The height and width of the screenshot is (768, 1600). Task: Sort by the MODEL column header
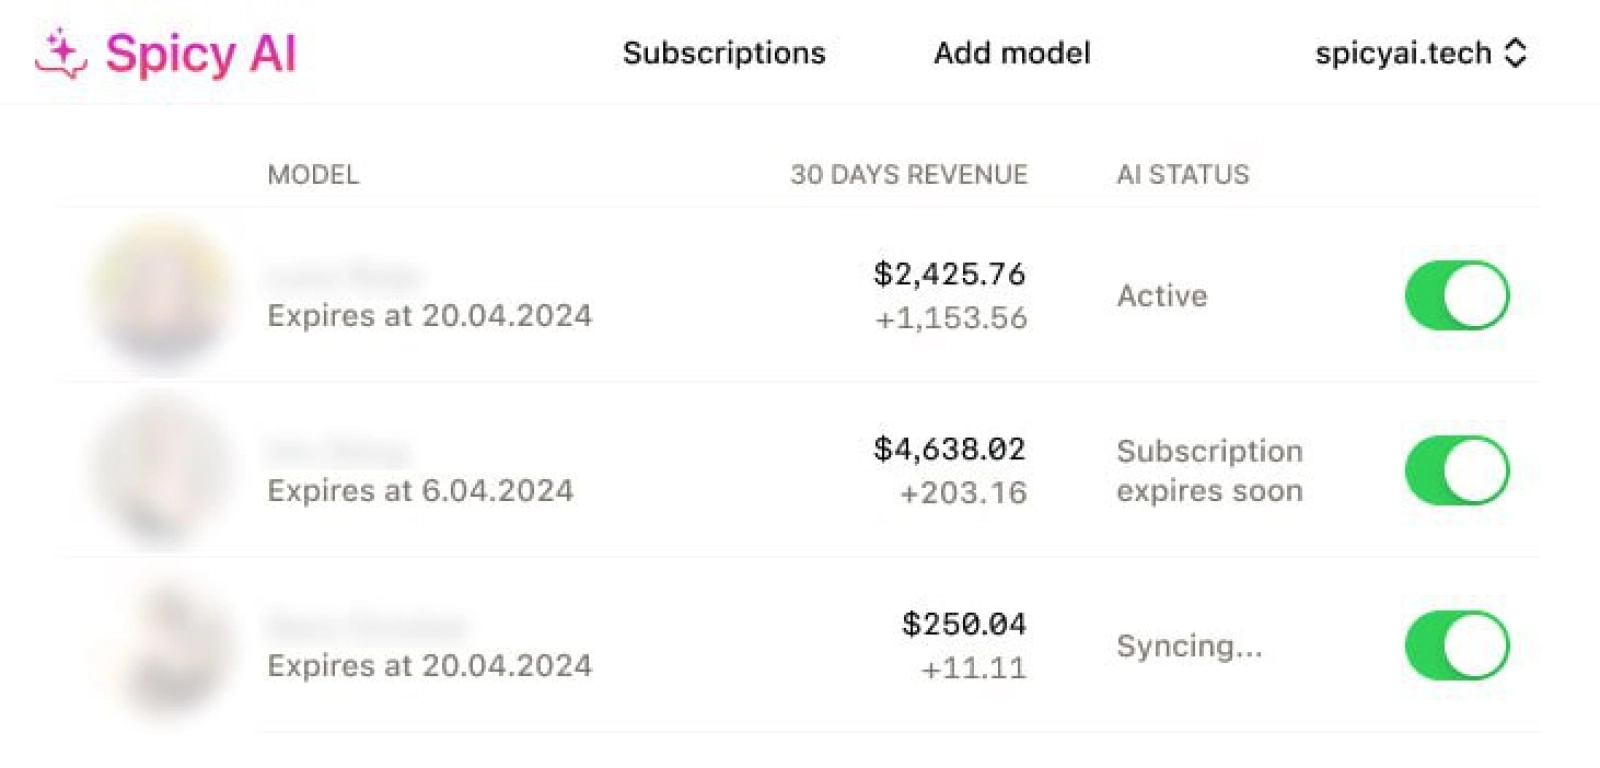pos(313,175)
